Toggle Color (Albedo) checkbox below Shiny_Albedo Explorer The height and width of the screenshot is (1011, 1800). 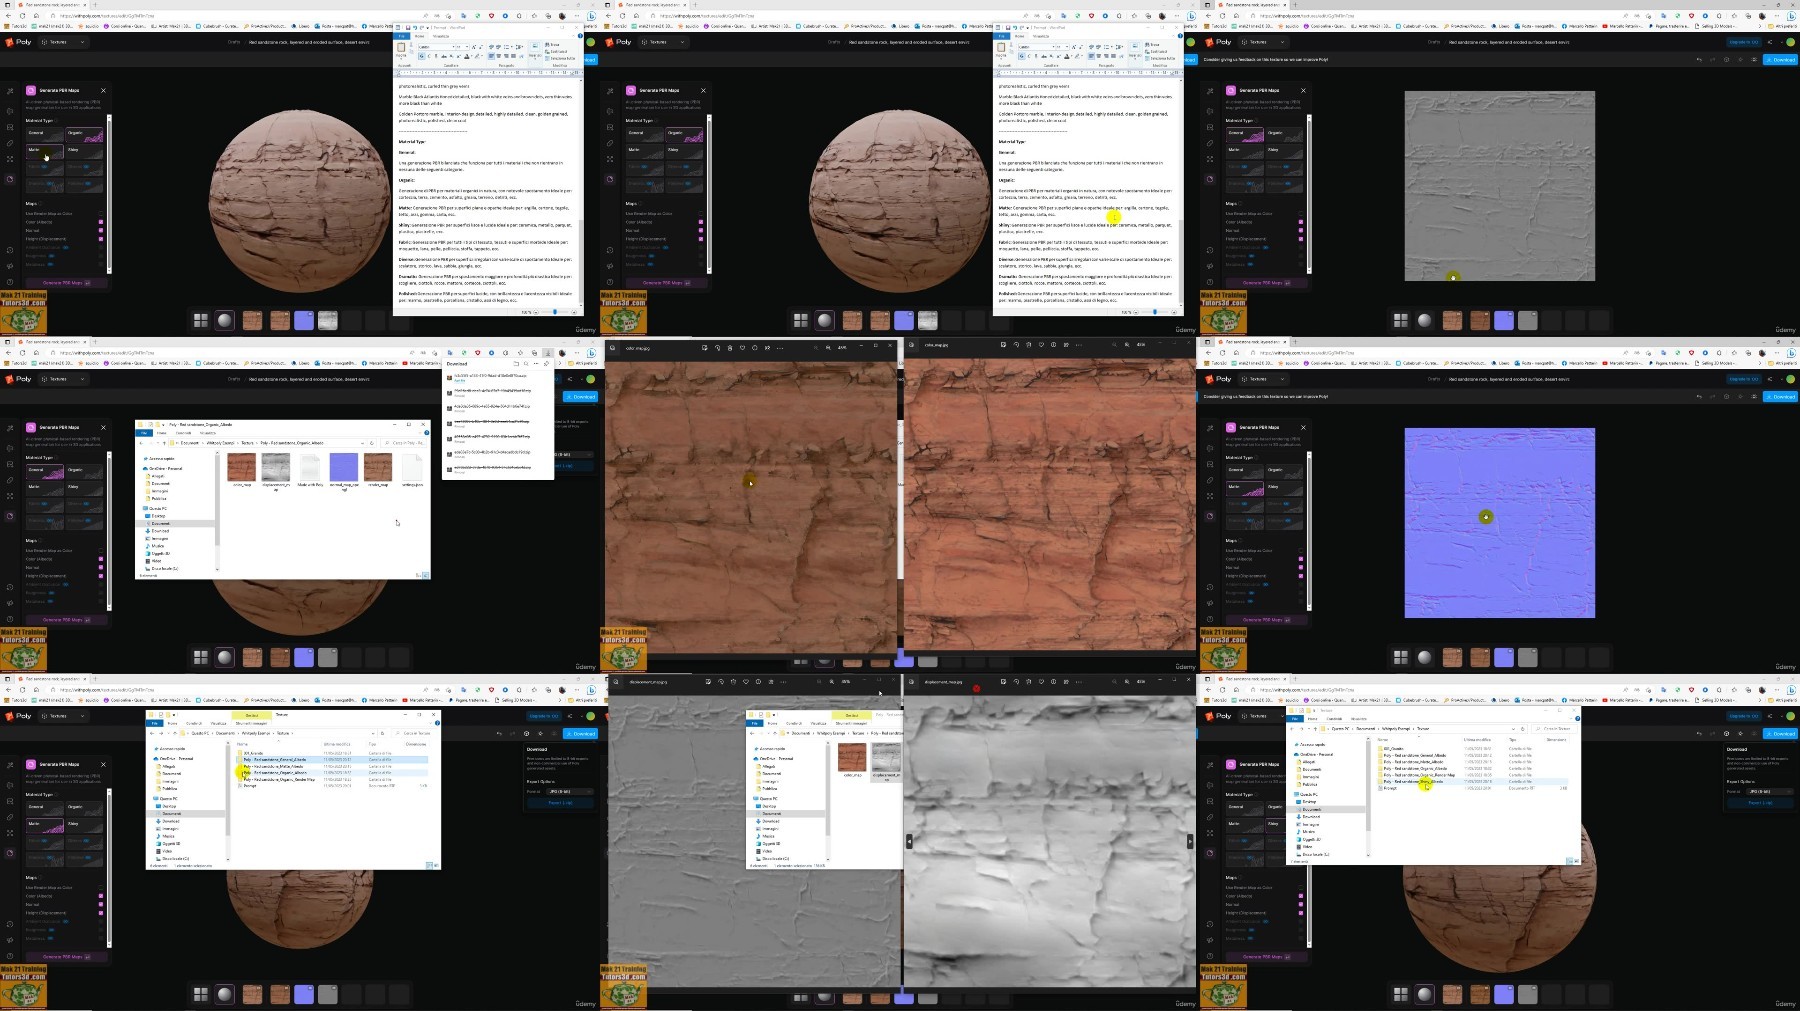pyautogui.click(x=1300, y=896)
